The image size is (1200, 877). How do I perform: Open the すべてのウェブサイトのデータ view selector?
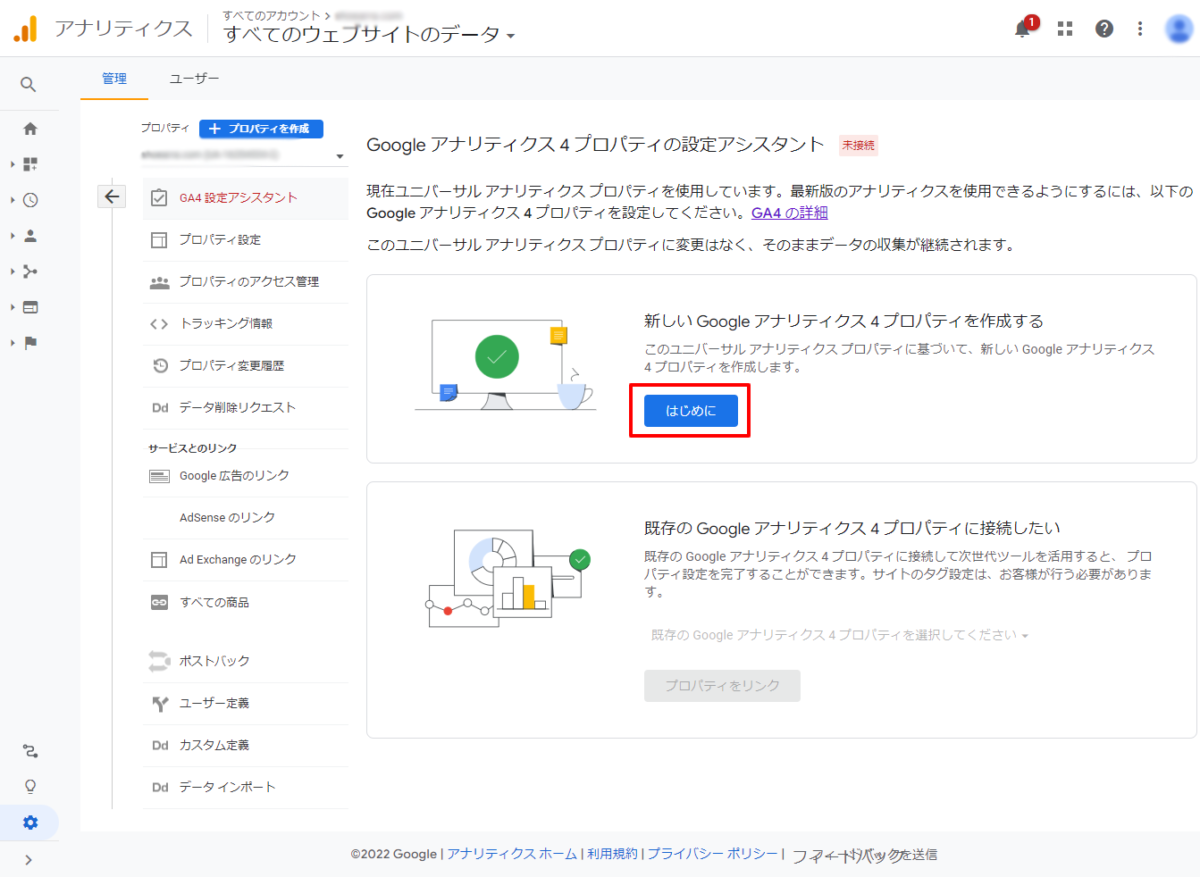coord(369,34)
